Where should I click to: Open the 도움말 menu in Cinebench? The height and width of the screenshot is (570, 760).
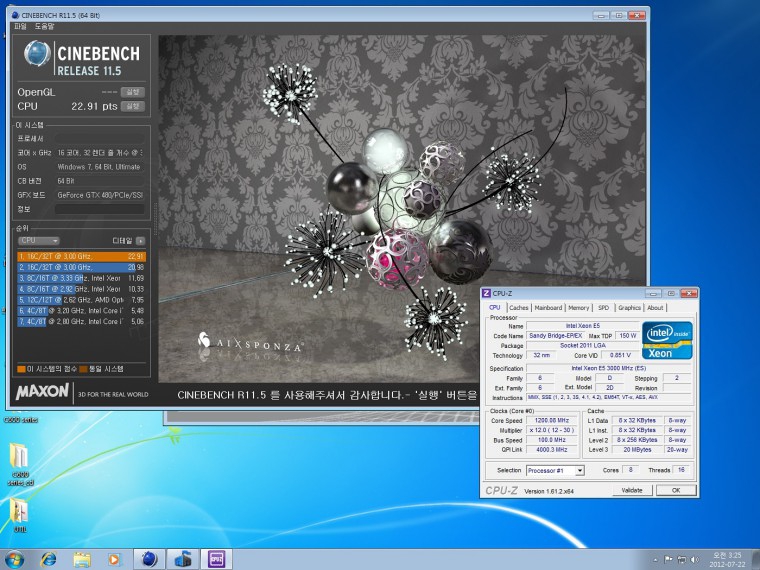[x=44, y=26]
